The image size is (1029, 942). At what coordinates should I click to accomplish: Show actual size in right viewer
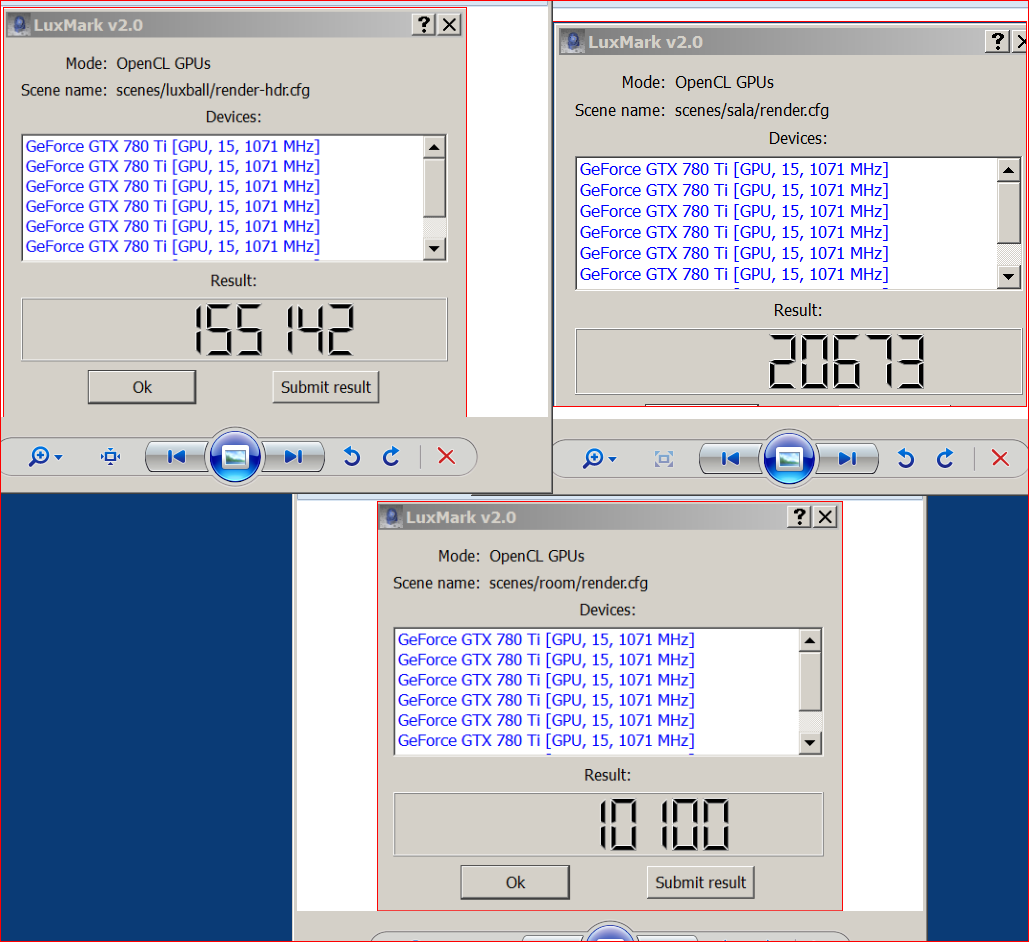tap(663, 458)
